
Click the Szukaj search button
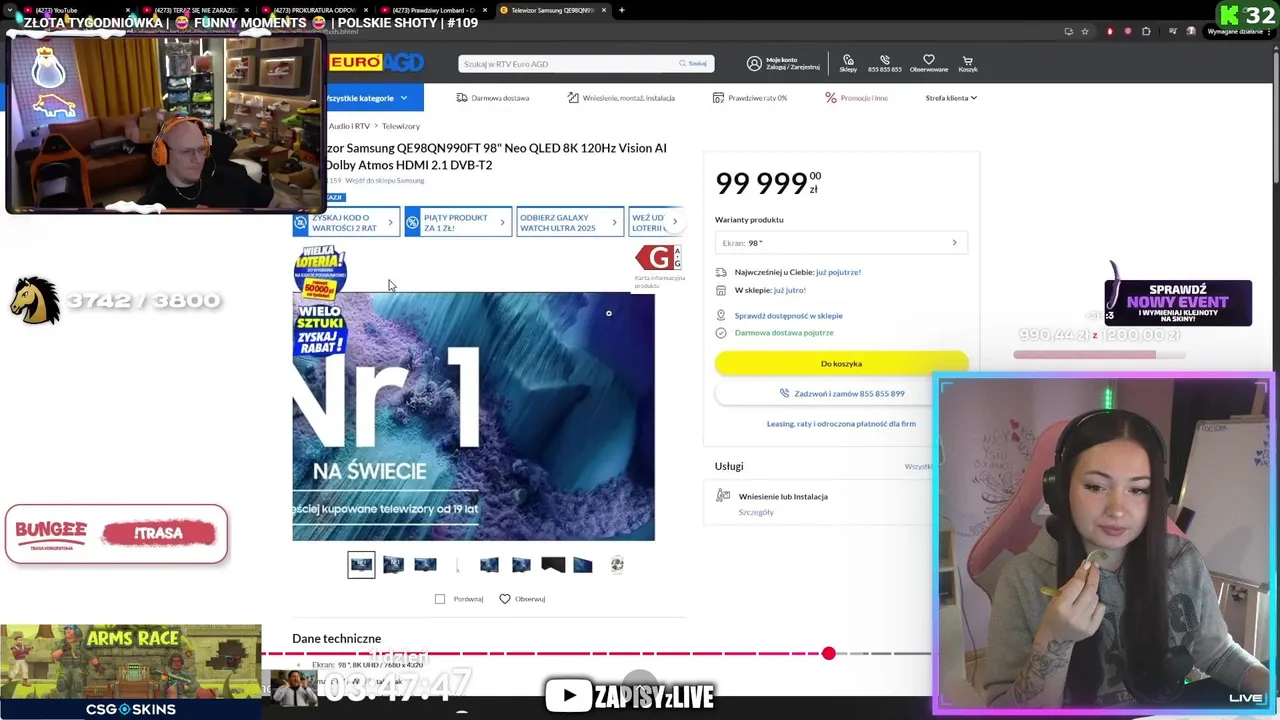point(693,63)
